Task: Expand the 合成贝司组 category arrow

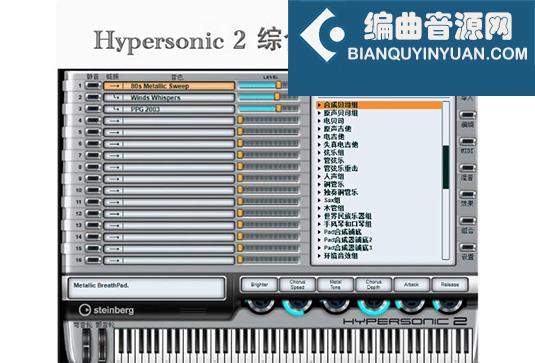Action: coord(320,105)
